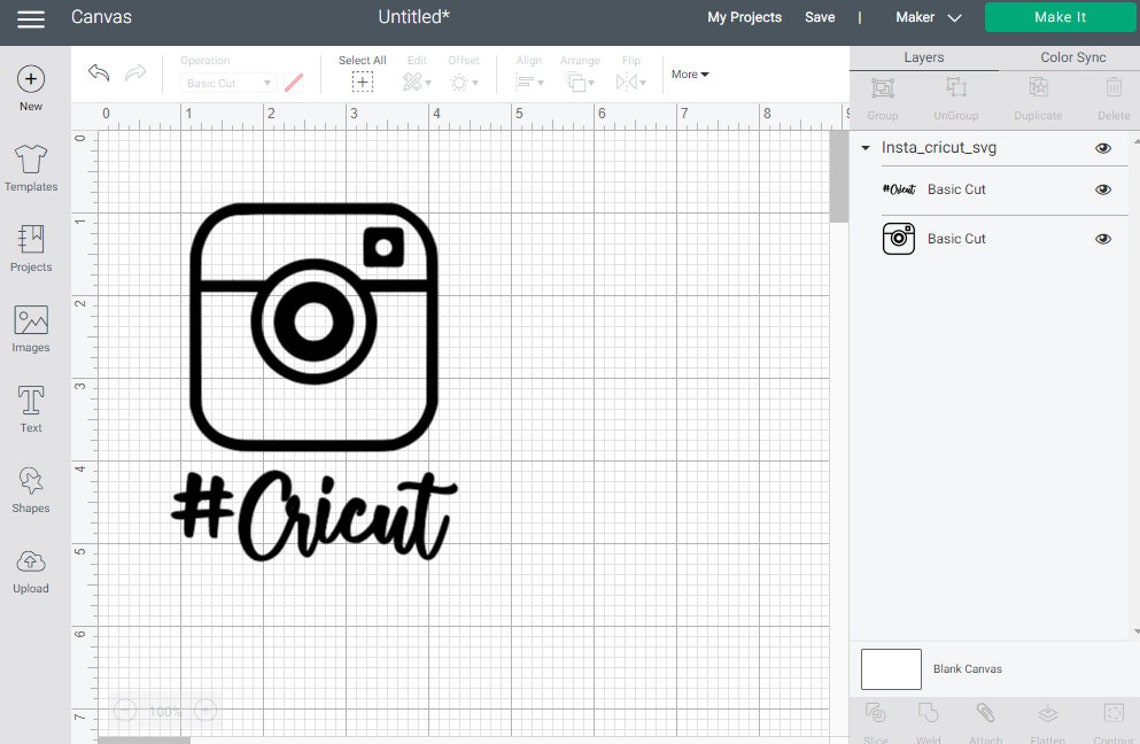The width and height of the screenshot is (1140, 744).
Task: Toggle visibility of the #Cricut text layer
Action: pos(1103,189)
